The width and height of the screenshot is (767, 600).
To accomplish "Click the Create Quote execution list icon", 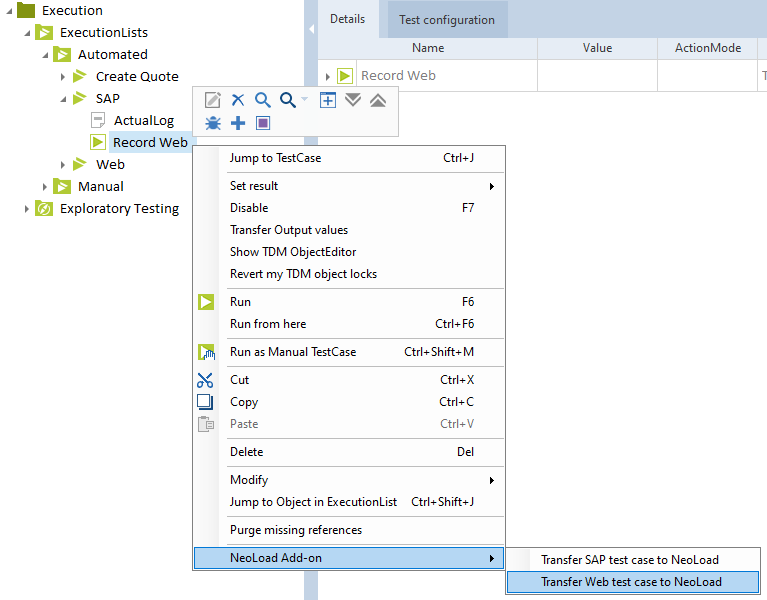I will coord(79,76).
